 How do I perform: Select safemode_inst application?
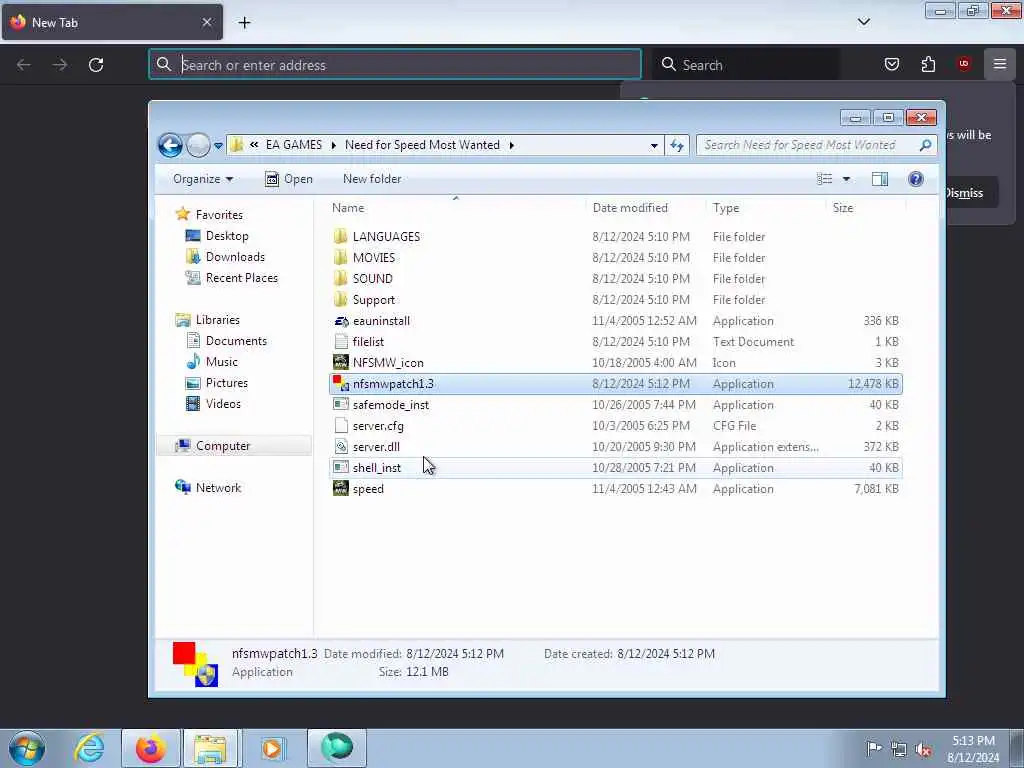[615, 405]
